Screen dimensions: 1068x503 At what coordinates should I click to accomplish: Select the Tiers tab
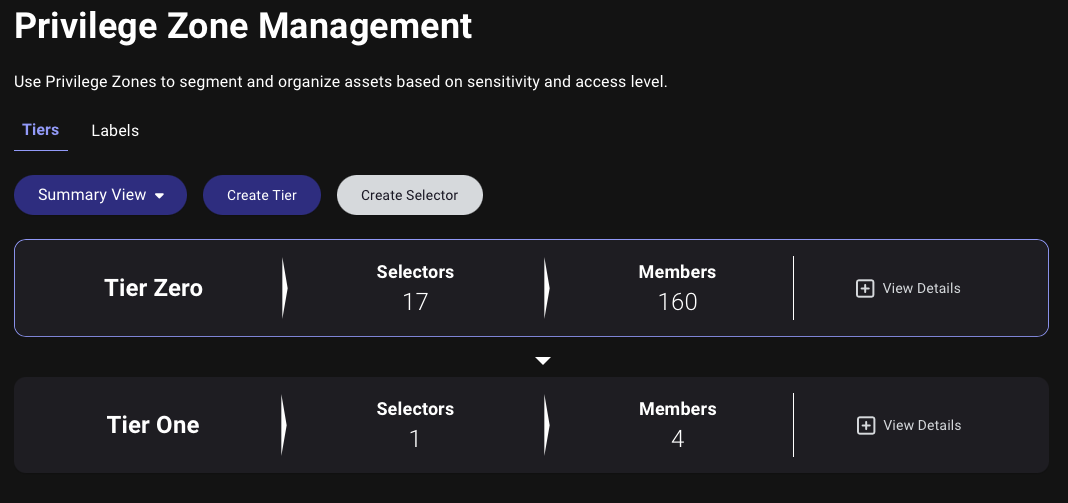click(x=41, y=129)
